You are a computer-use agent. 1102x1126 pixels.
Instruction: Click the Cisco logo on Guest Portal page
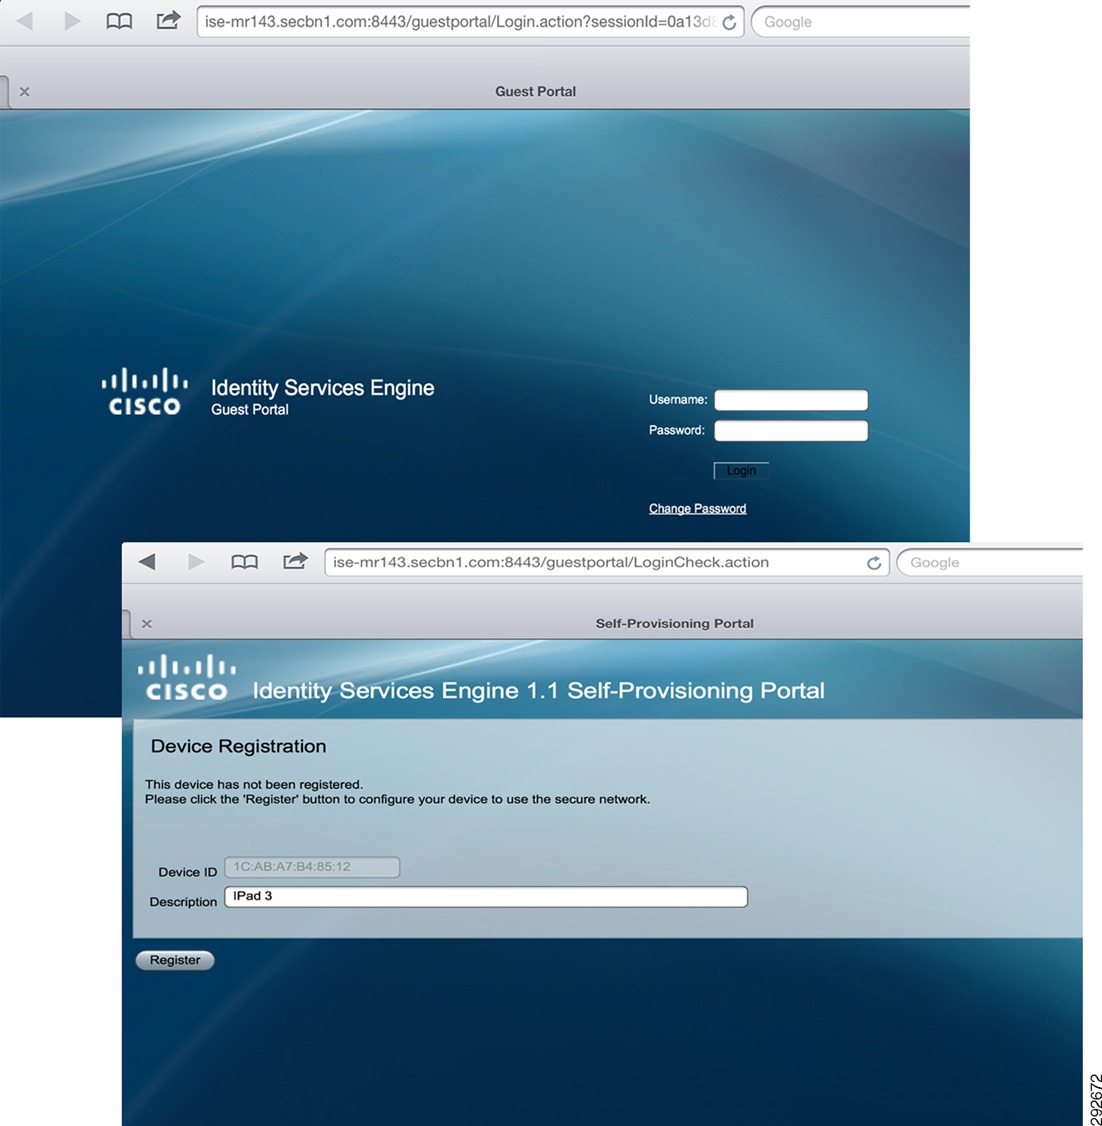pos(144,391)
